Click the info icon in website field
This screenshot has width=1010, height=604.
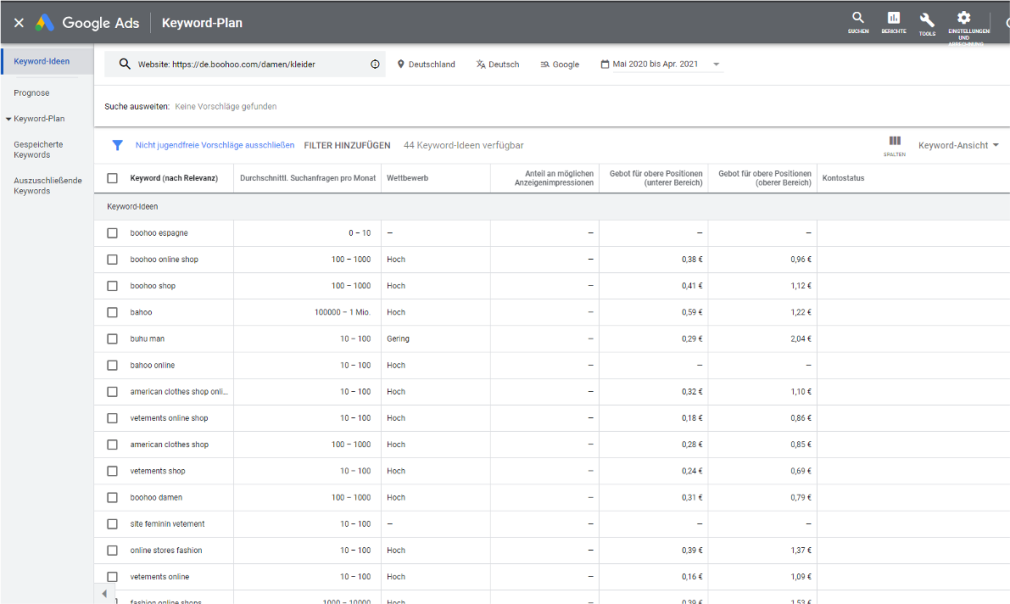[375, 64]
